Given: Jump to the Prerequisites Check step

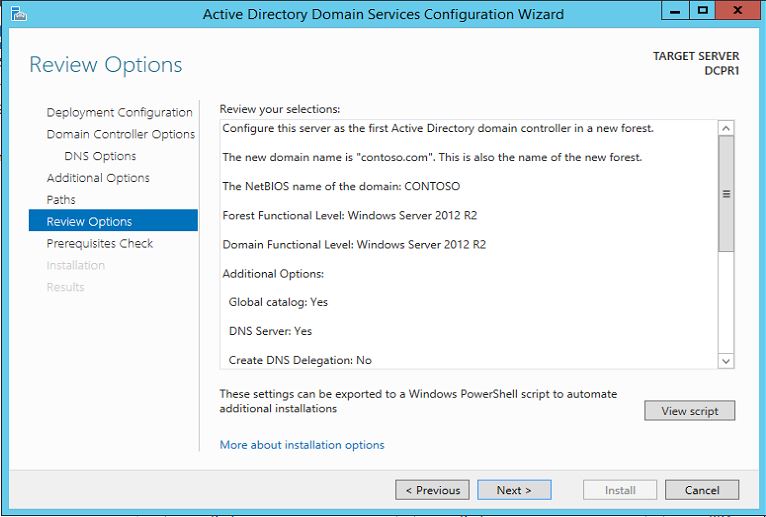Looking at the screenshot, I should (x=100, y=243).
